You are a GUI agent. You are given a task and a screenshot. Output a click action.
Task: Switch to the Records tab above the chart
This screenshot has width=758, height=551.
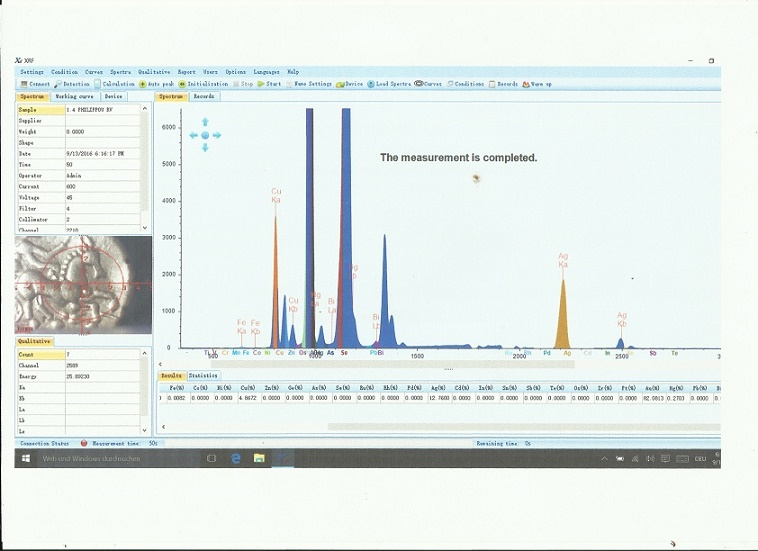click(x=203, y=96)
